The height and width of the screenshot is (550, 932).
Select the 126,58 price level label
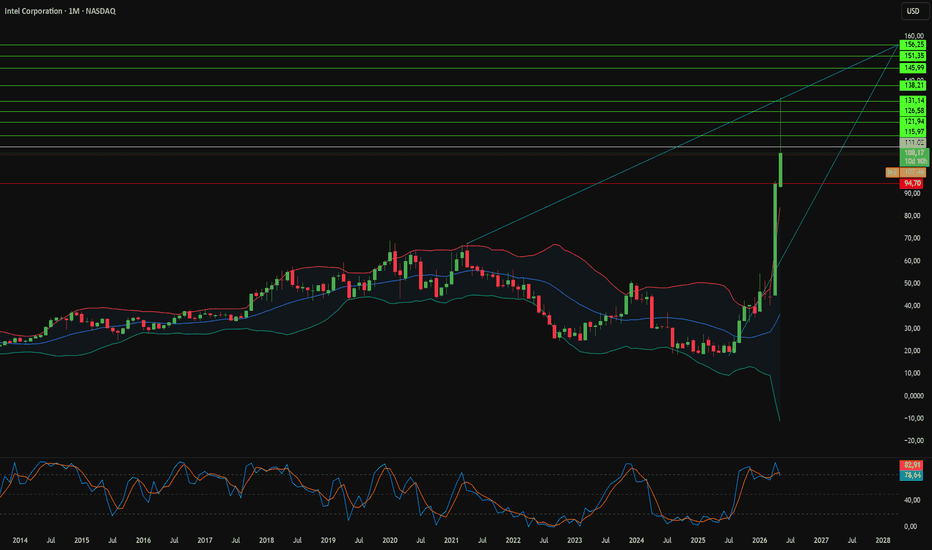(914, 111)
